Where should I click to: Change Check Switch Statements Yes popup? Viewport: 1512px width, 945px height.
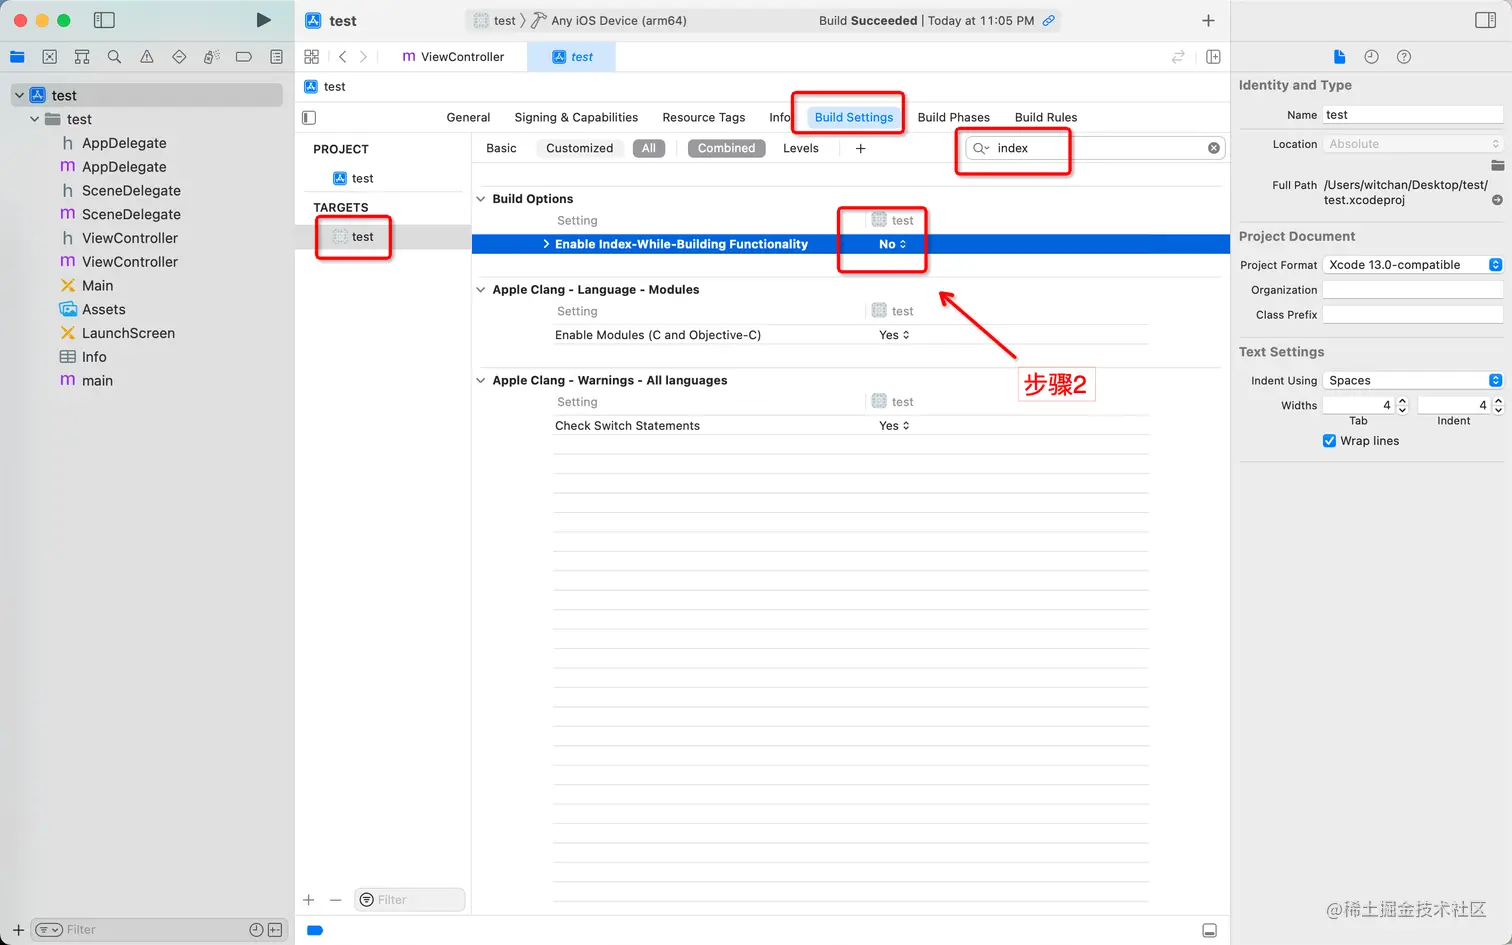894,426
